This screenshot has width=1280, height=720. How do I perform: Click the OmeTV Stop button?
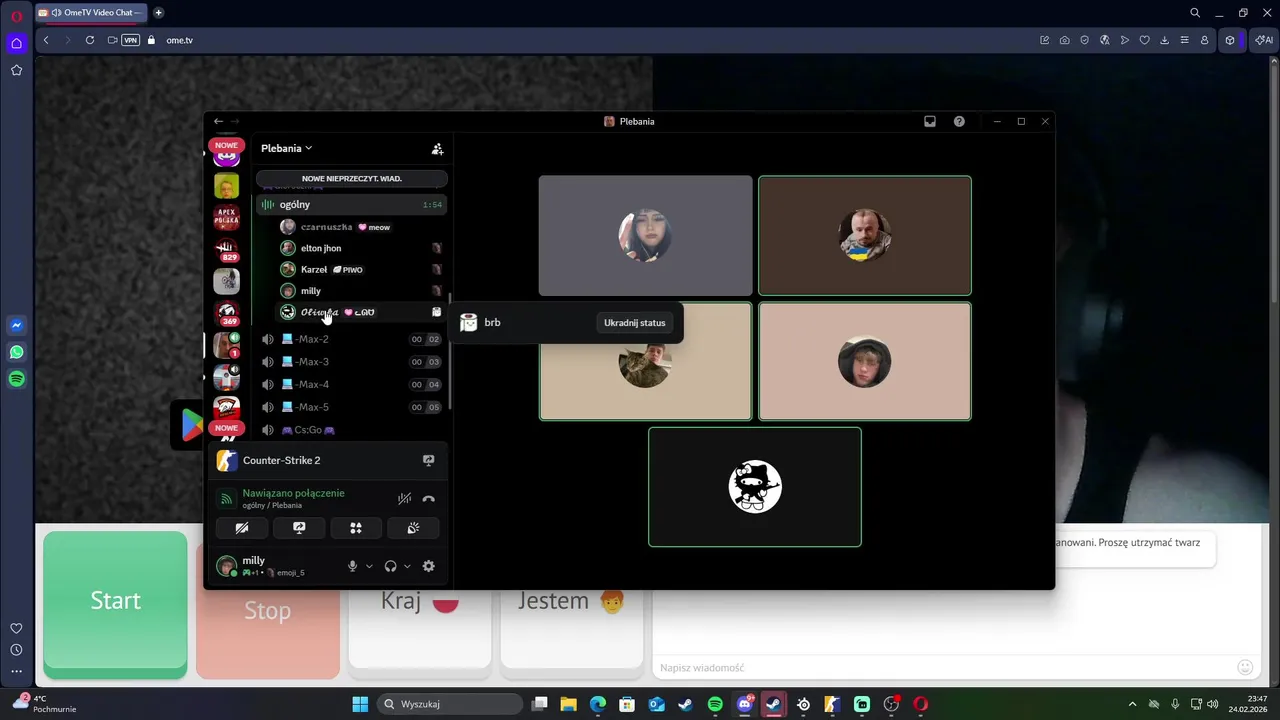pos(268,610)
